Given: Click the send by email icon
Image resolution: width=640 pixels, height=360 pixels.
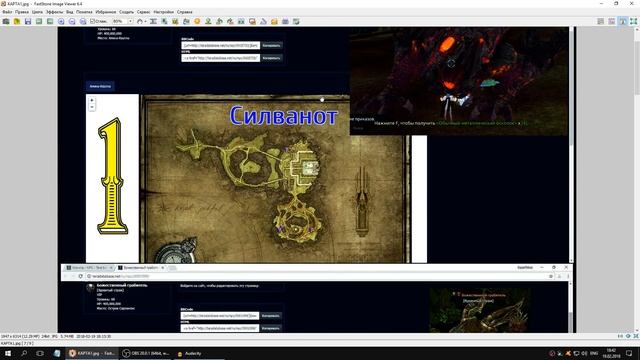Looking at the screenshot, I should point(263,21).
